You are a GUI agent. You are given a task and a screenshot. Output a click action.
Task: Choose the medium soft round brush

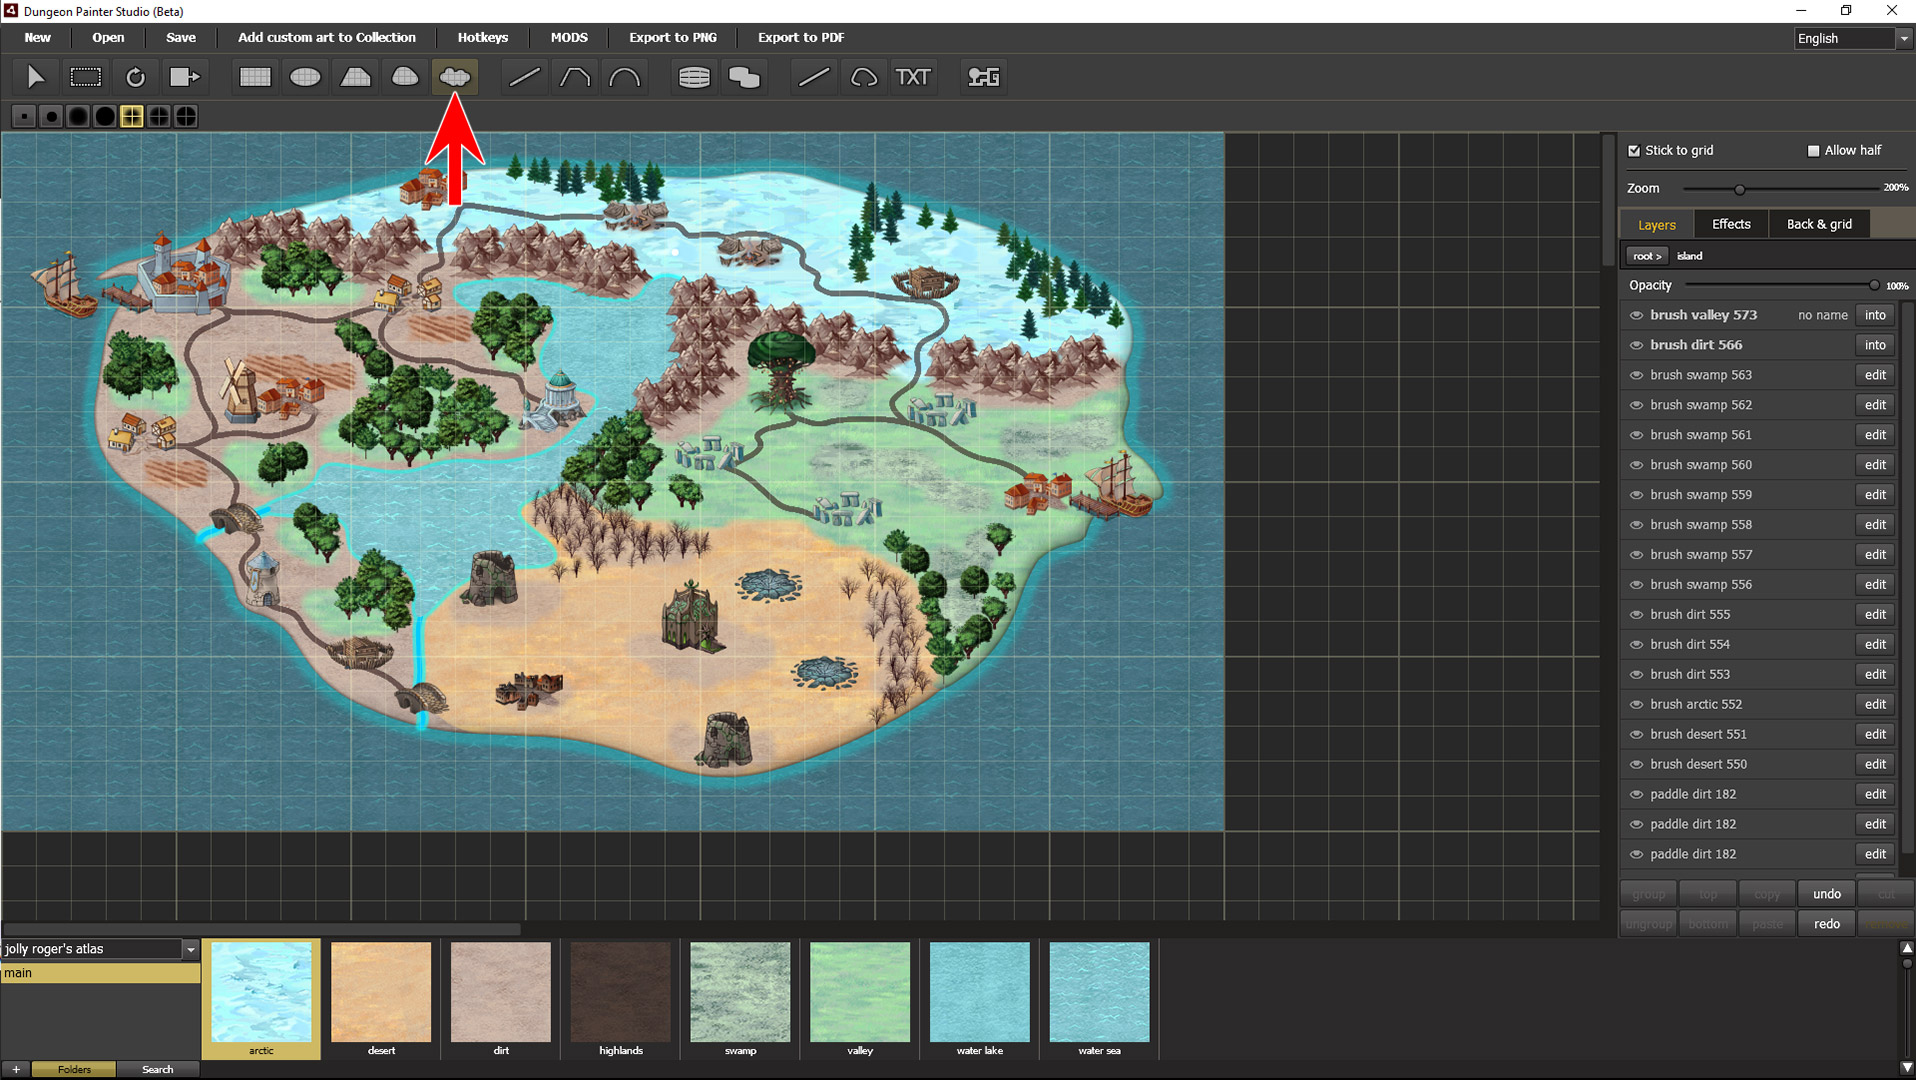pos(78,117)
